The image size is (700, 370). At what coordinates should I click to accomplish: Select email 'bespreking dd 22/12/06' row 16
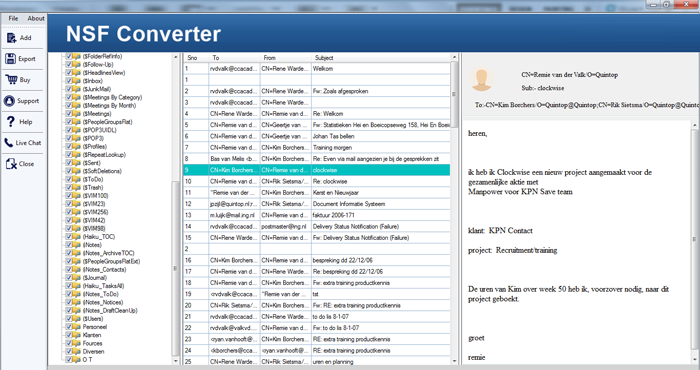[317, 260]
